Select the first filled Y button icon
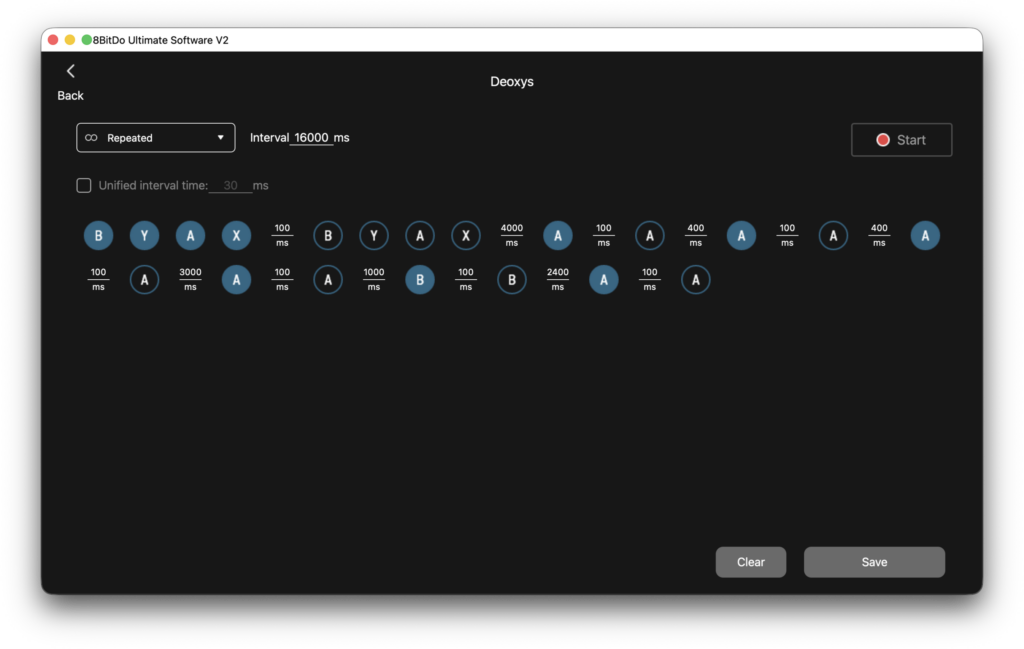The width and height of the screenshot is (1024, 649). point(144,236)
